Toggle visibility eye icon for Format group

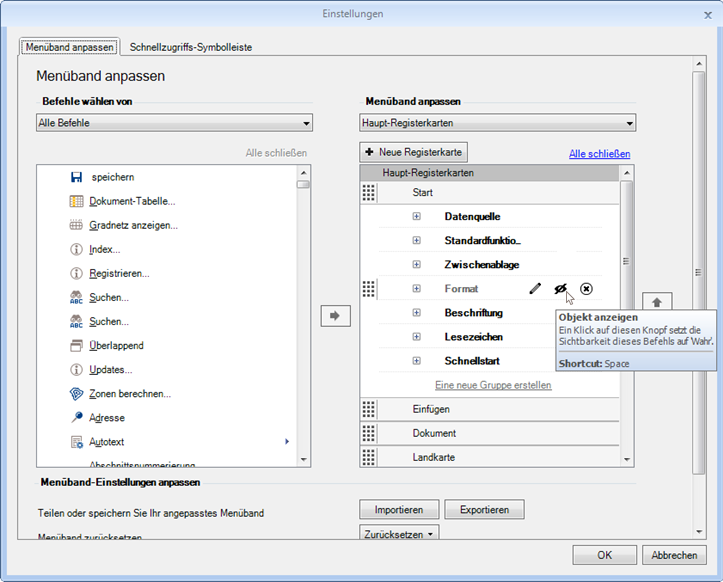click(x=561, y=289)
